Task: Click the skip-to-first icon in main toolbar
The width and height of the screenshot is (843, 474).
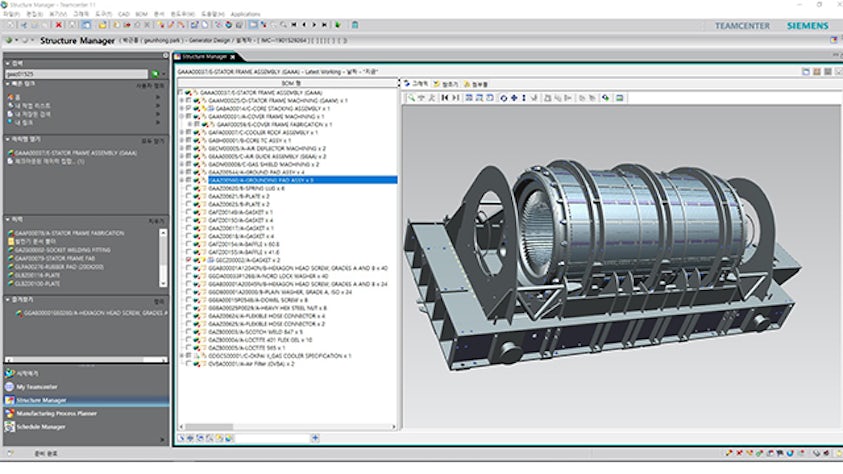Action: point(294,25)
